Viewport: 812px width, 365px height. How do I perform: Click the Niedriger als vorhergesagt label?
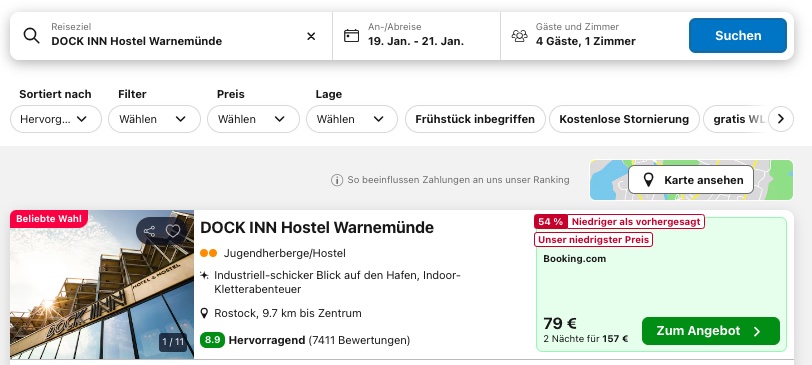(x=636, y=222)
